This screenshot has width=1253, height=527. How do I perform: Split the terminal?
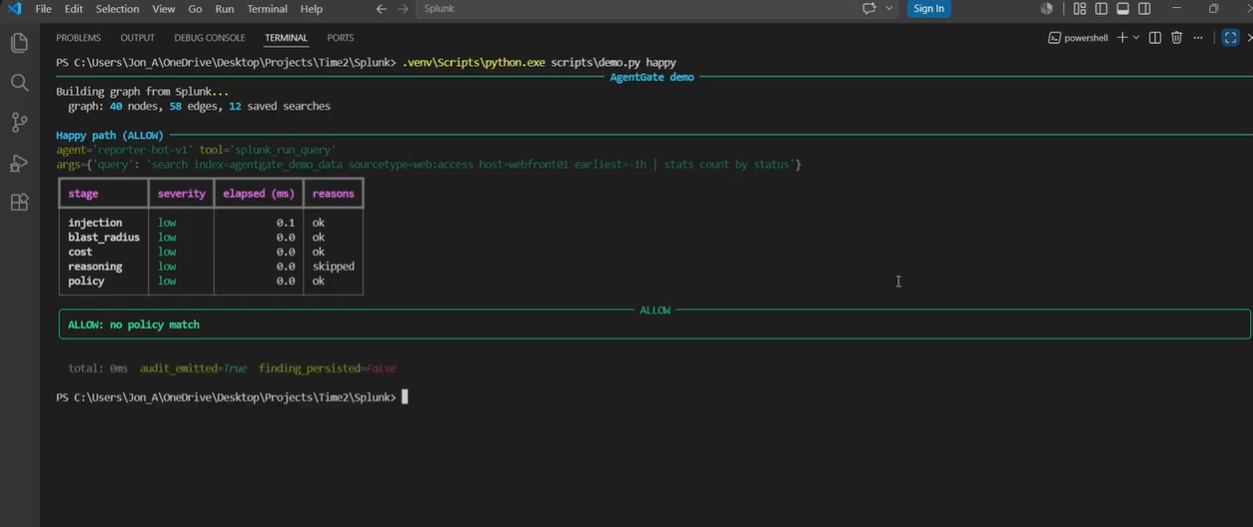point(1155,38)
